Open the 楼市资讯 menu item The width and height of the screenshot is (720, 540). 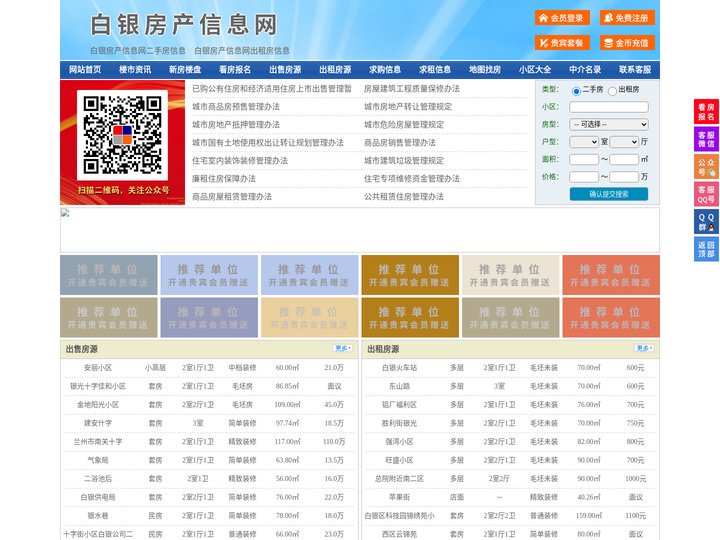click(x=135, y=70)
